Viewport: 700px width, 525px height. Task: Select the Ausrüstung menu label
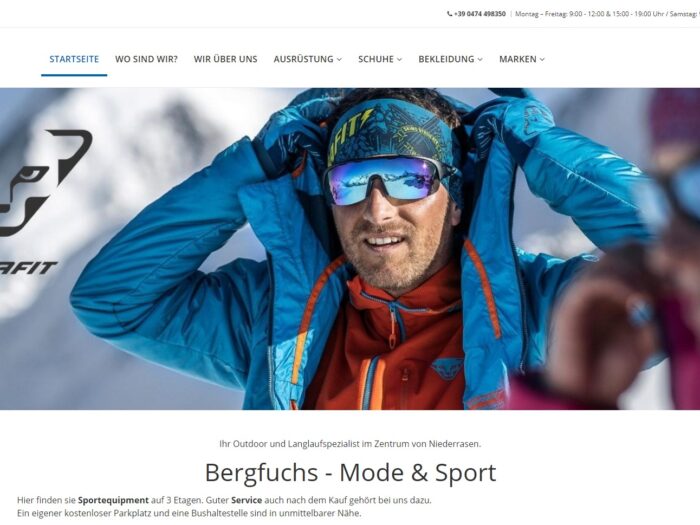click(x=304, y=59)
